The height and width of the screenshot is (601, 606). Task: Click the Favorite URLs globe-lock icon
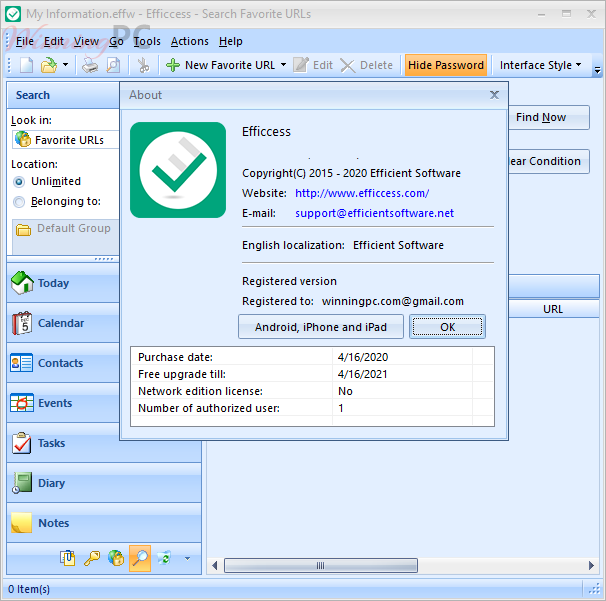pyautogui.click(x=116, y=558)
